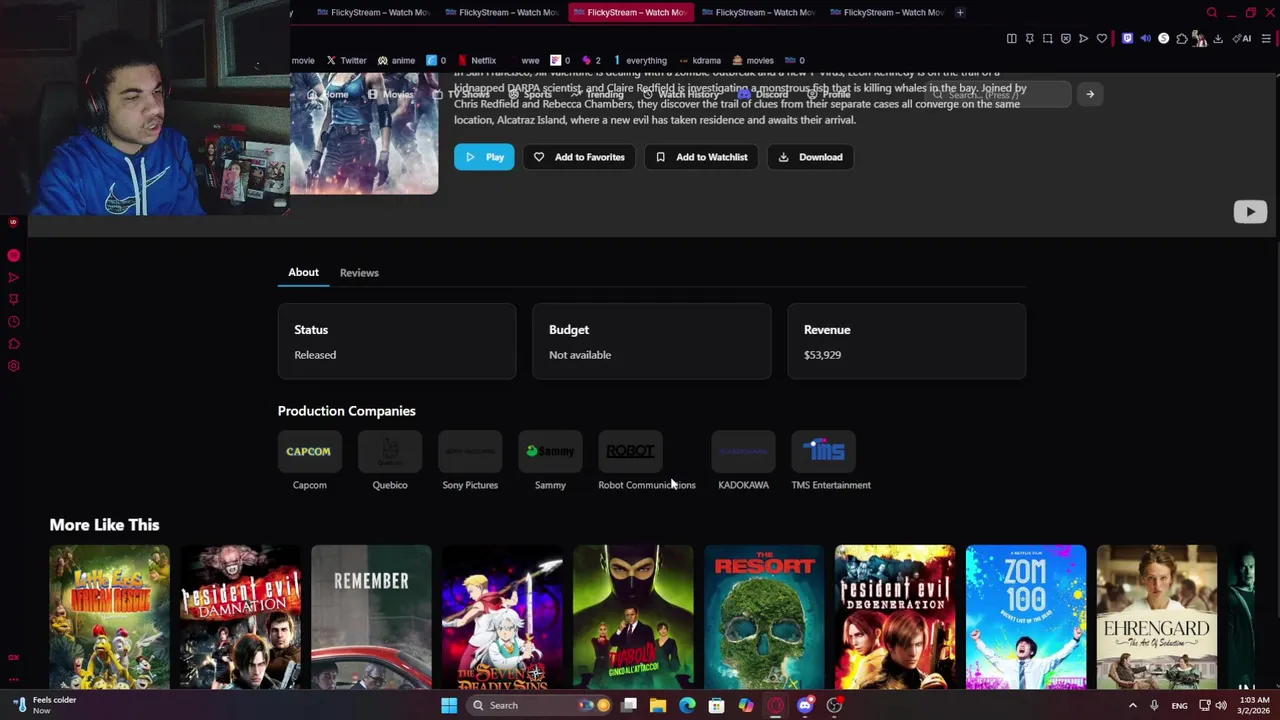Open the AI assistant toolbar button
Screen dimensions: 1280x720
[1242, 39]
